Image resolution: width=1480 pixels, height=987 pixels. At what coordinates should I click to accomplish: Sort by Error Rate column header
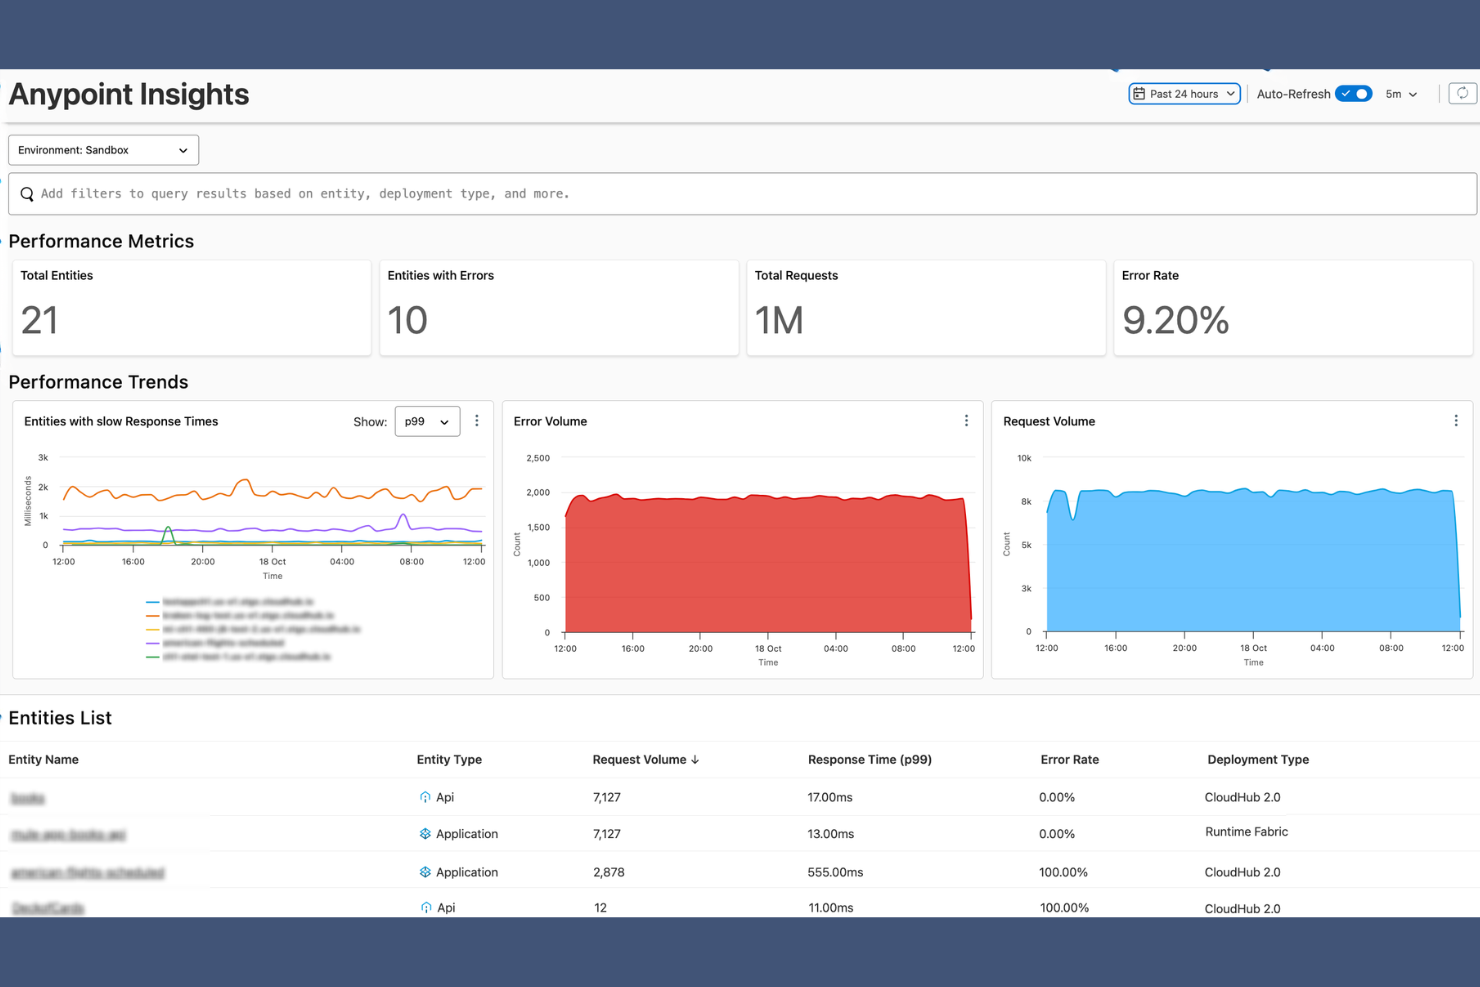[1069, 760]
